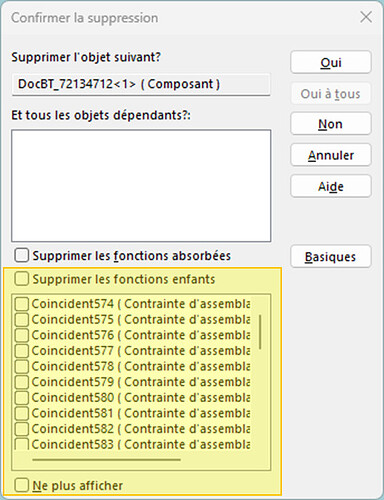Tick the Coincident574 constraint checkbox
The height and width of the screenshot is (500, 384).
(x=22, y=304)
